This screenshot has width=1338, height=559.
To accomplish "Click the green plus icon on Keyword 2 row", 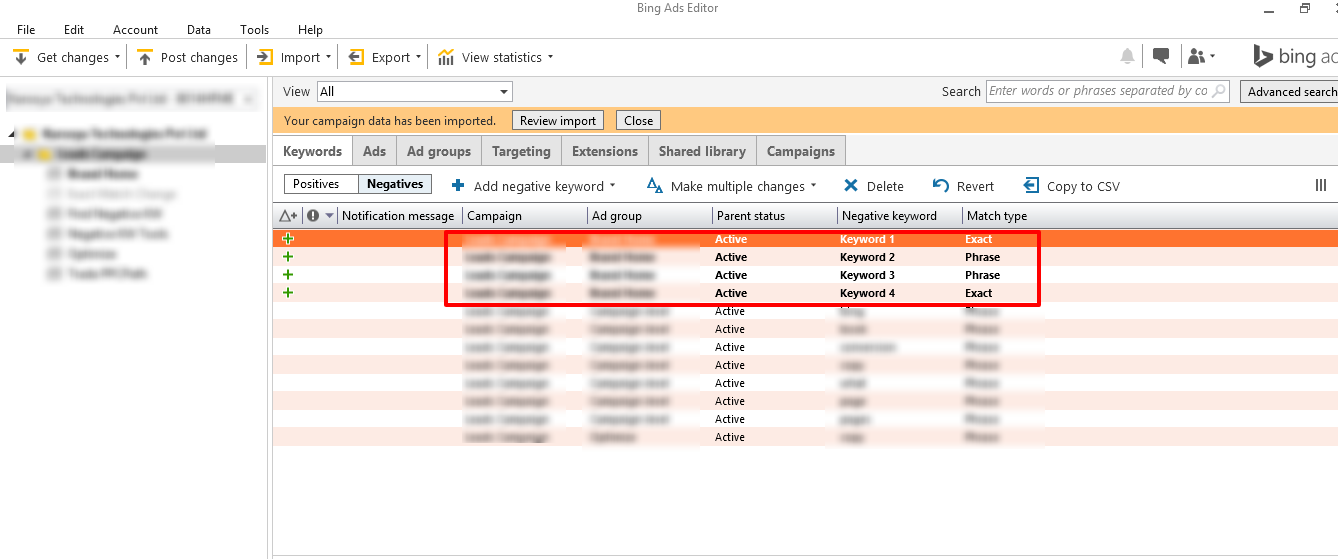I will pos(288,257).
